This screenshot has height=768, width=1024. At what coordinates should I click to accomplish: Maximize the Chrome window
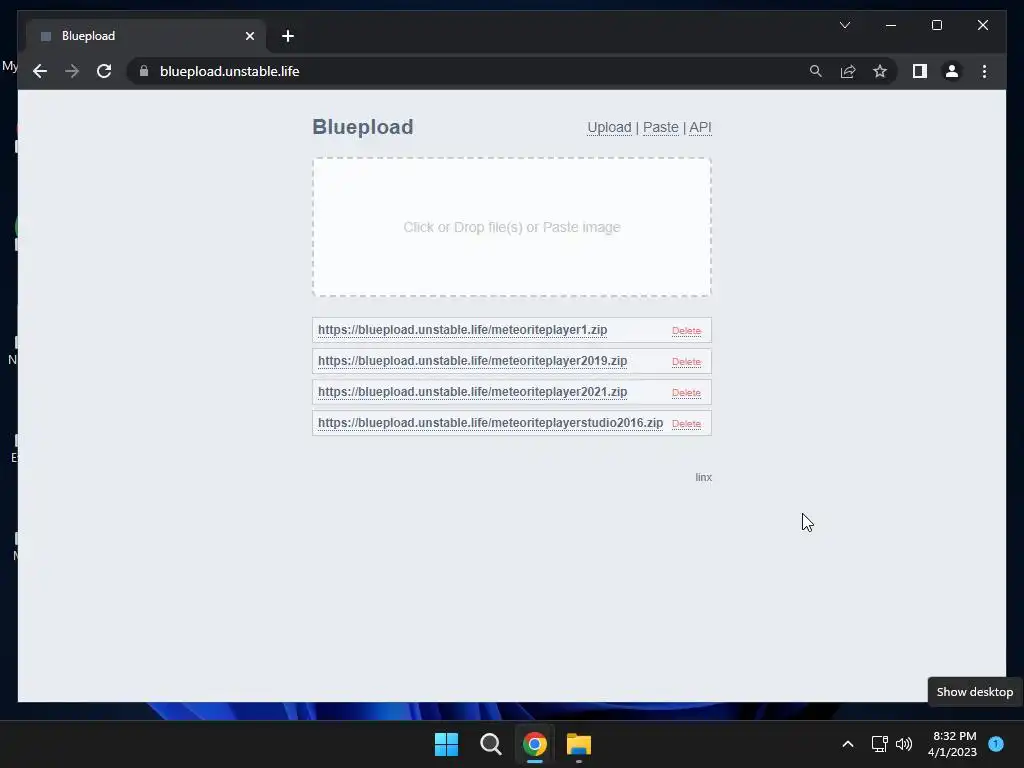[936, 25]
